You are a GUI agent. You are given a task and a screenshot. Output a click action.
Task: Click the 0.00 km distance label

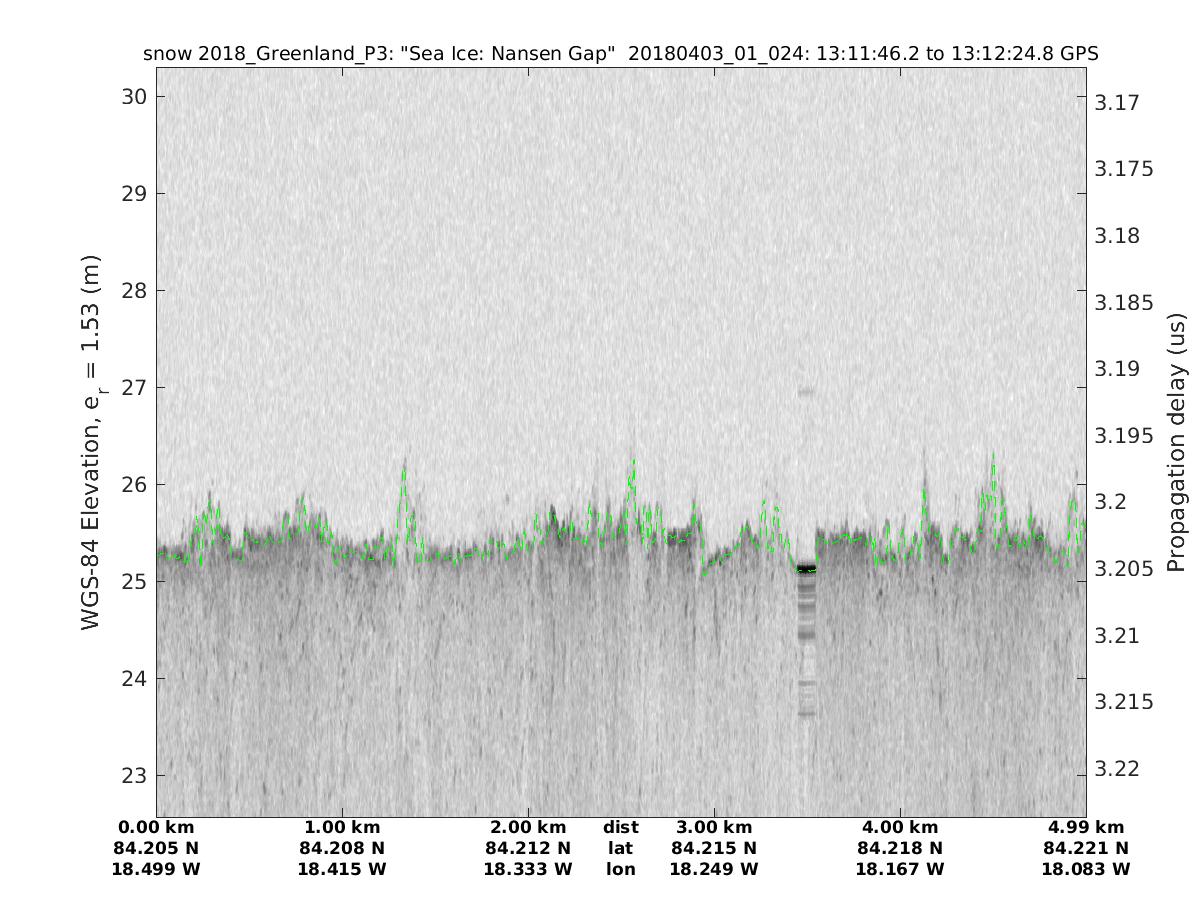point(156,827)
